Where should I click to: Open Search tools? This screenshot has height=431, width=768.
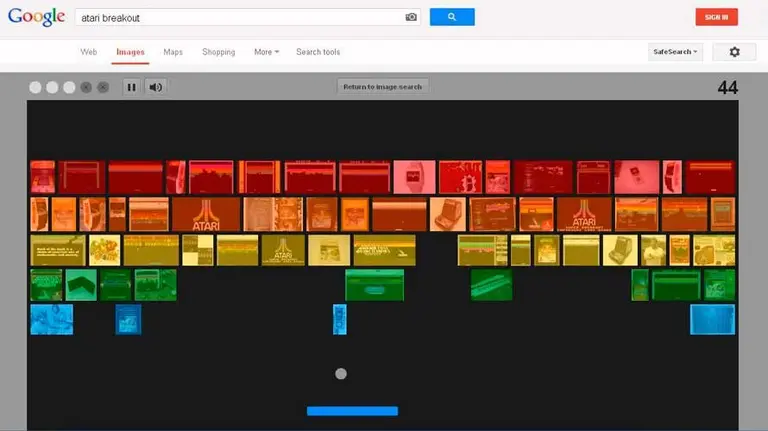[x=318, y=52]
